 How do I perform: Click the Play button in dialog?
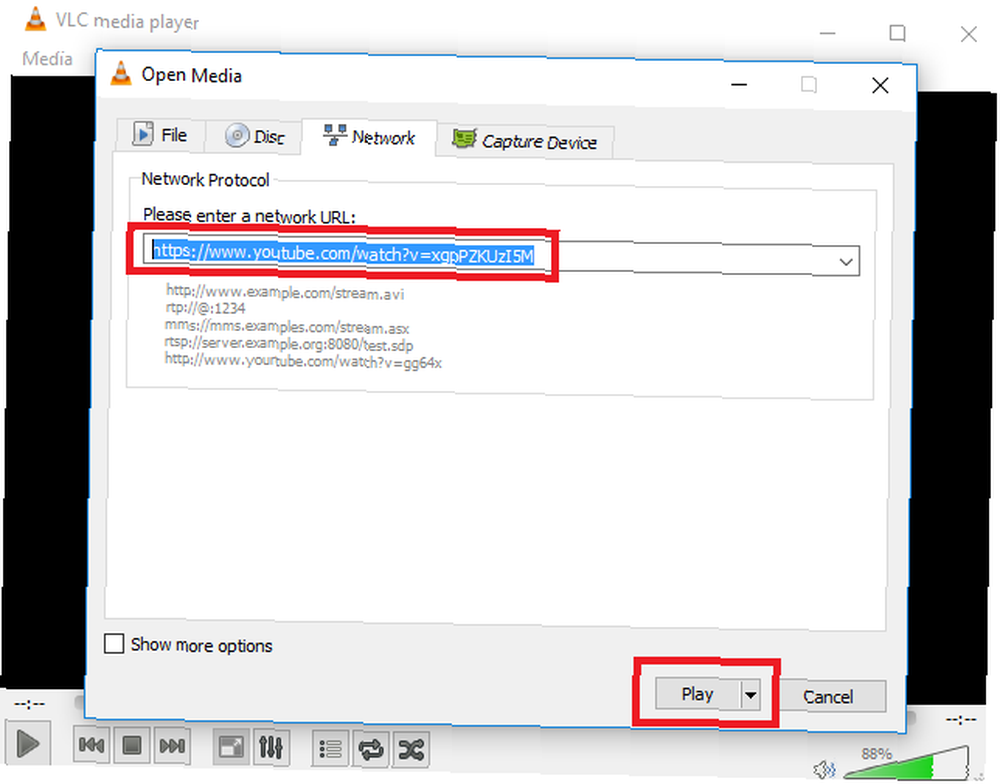point(698,694)
